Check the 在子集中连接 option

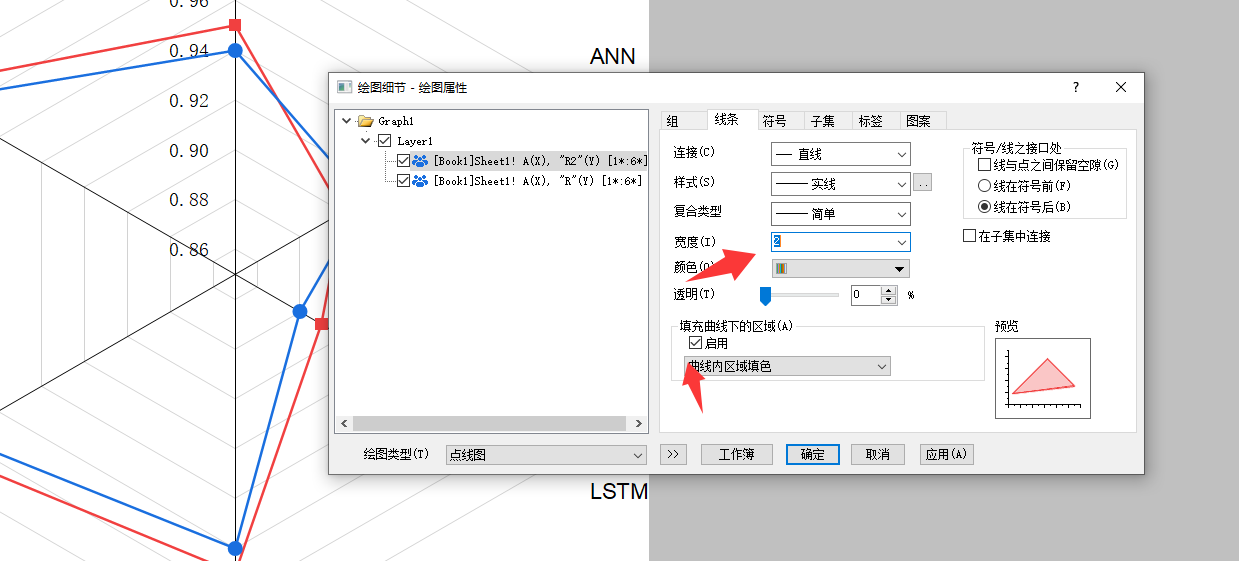(x=968, y=236)
